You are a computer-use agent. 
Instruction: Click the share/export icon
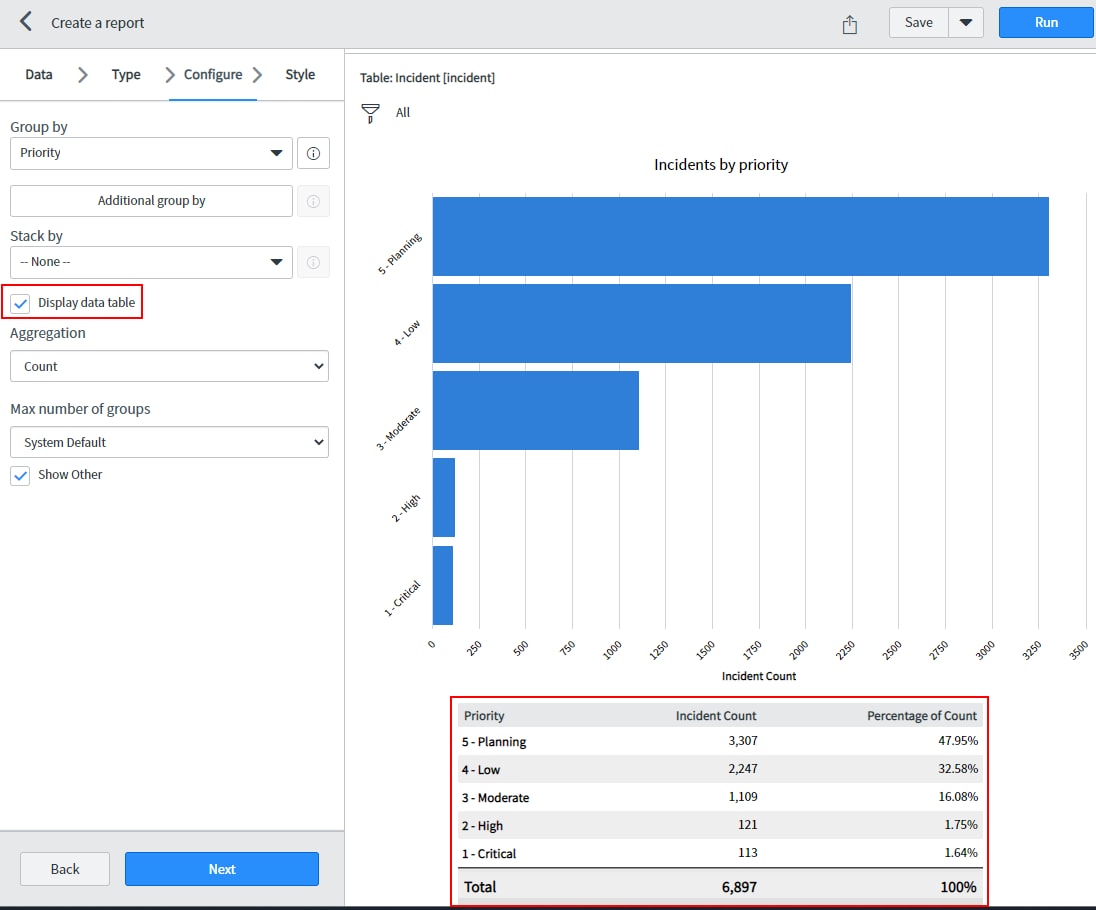(x=850, y=24)
